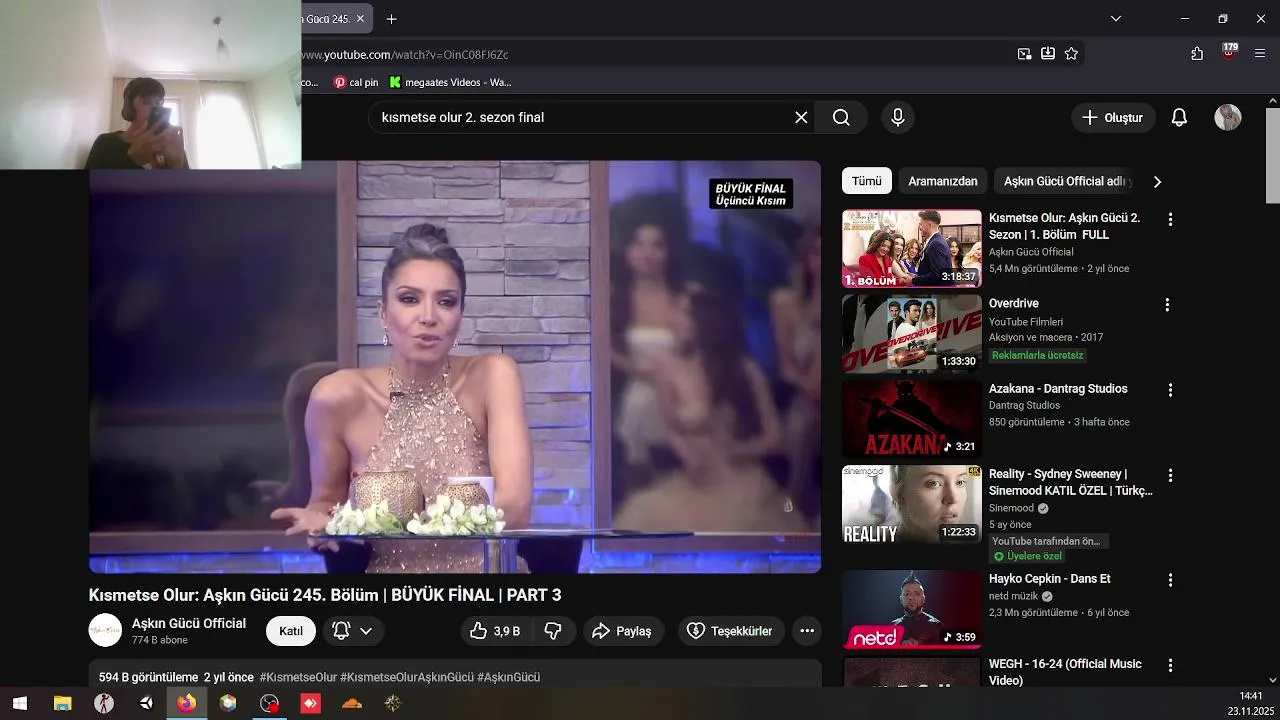Open Firefox extensions puzzle icon
Viewport: 1280px width, 720px height.
1197,54
